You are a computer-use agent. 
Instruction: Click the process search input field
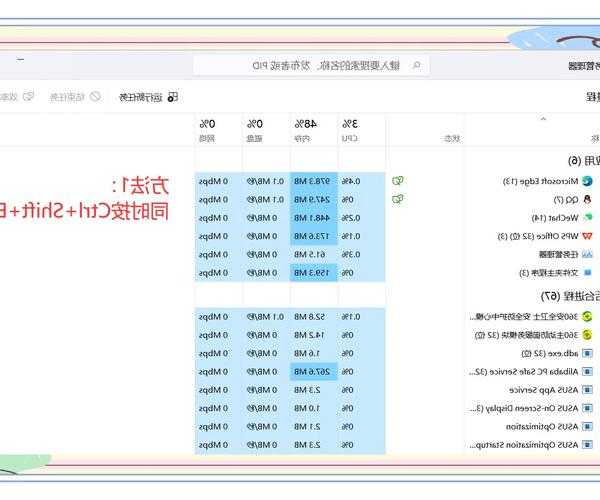310,65
